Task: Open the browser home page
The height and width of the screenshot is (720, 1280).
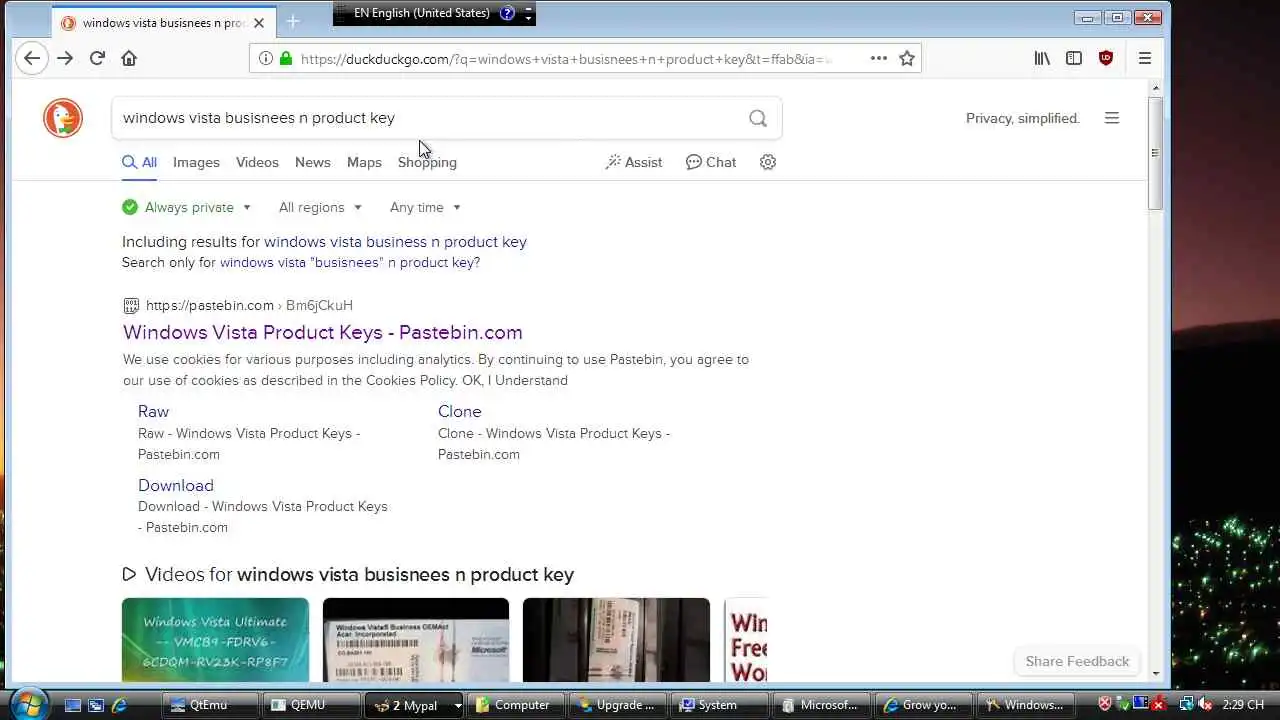Action: (x=129, y=58)
